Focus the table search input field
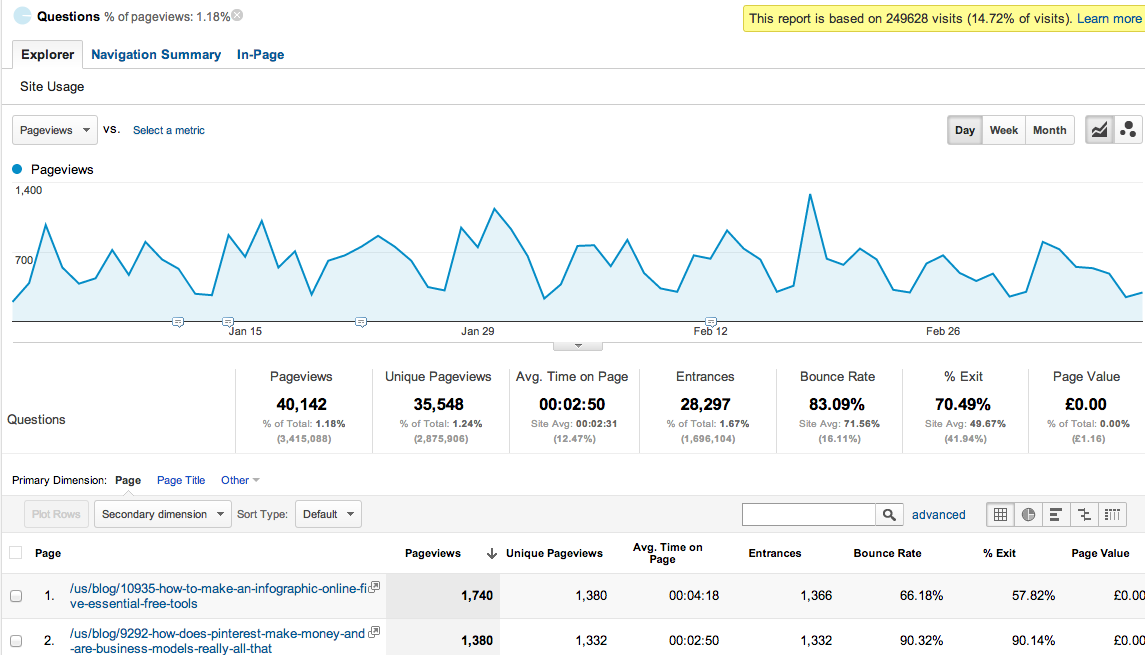Viewport: 1145px width, 655px height. 808,515
